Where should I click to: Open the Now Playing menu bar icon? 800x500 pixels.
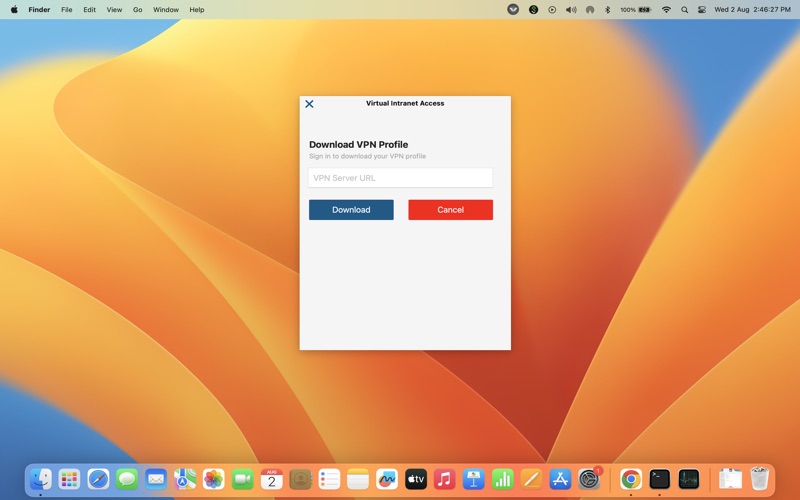pyautogui.click(x=552, y=9)
